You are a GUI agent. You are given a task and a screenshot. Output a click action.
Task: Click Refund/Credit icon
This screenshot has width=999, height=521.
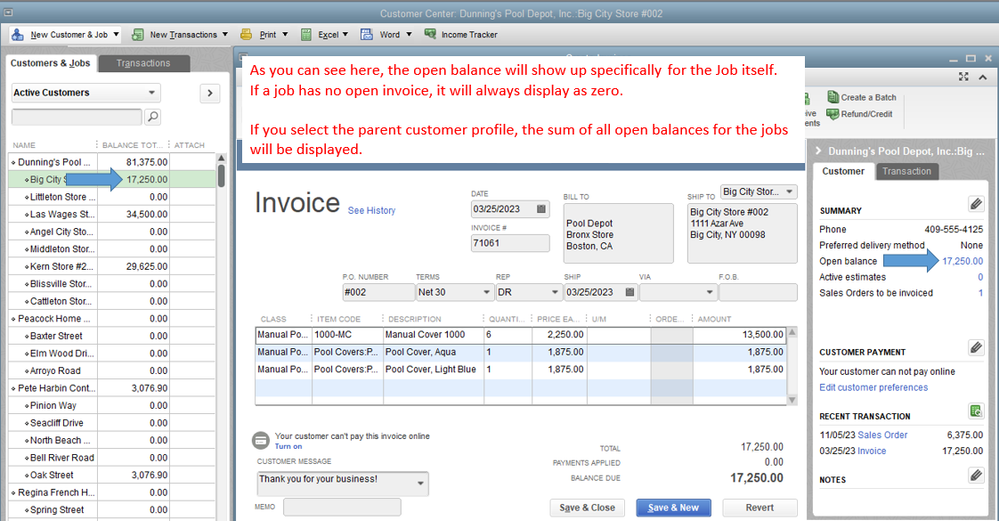tap(832, 114)
